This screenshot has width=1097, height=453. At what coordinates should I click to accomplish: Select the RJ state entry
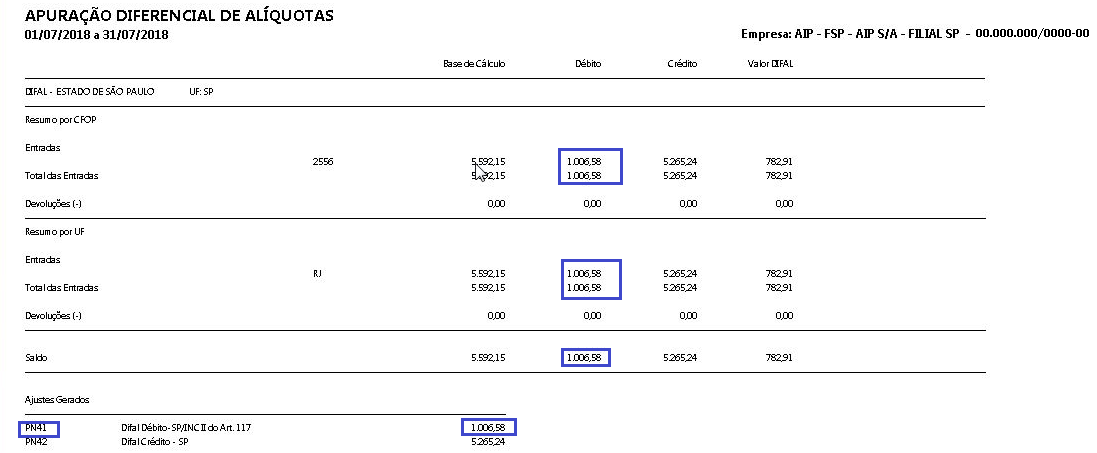(318, 272)
